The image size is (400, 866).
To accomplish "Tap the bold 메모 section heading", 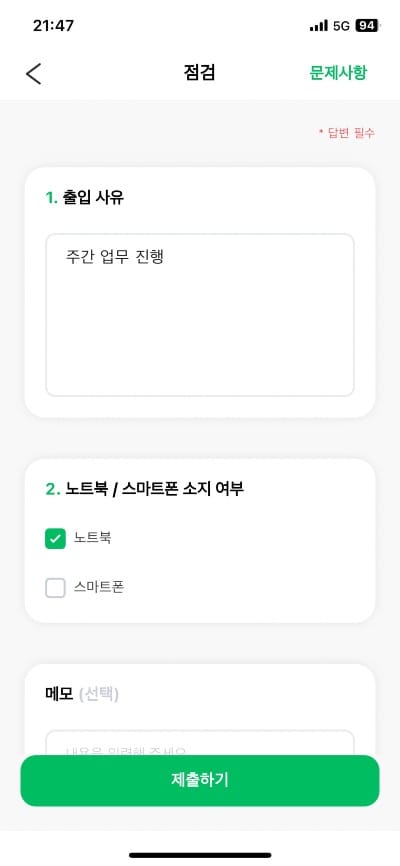I will pos(60,694).
